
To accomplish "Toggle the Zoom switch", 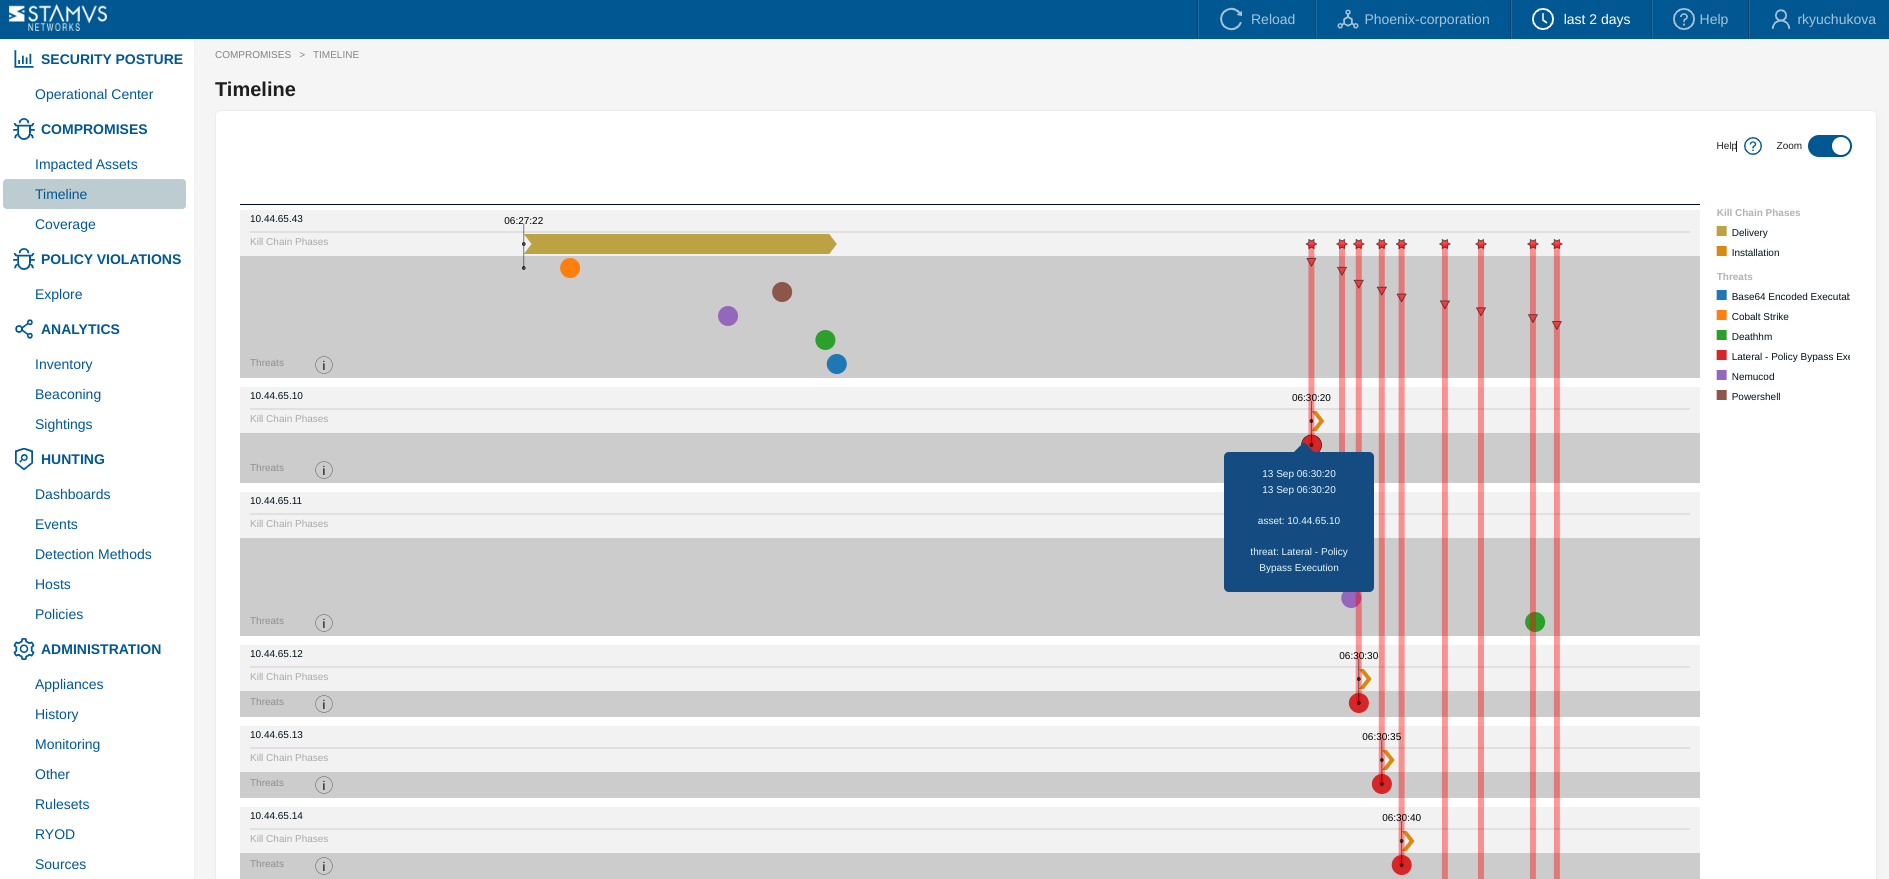I will 1829,146.
